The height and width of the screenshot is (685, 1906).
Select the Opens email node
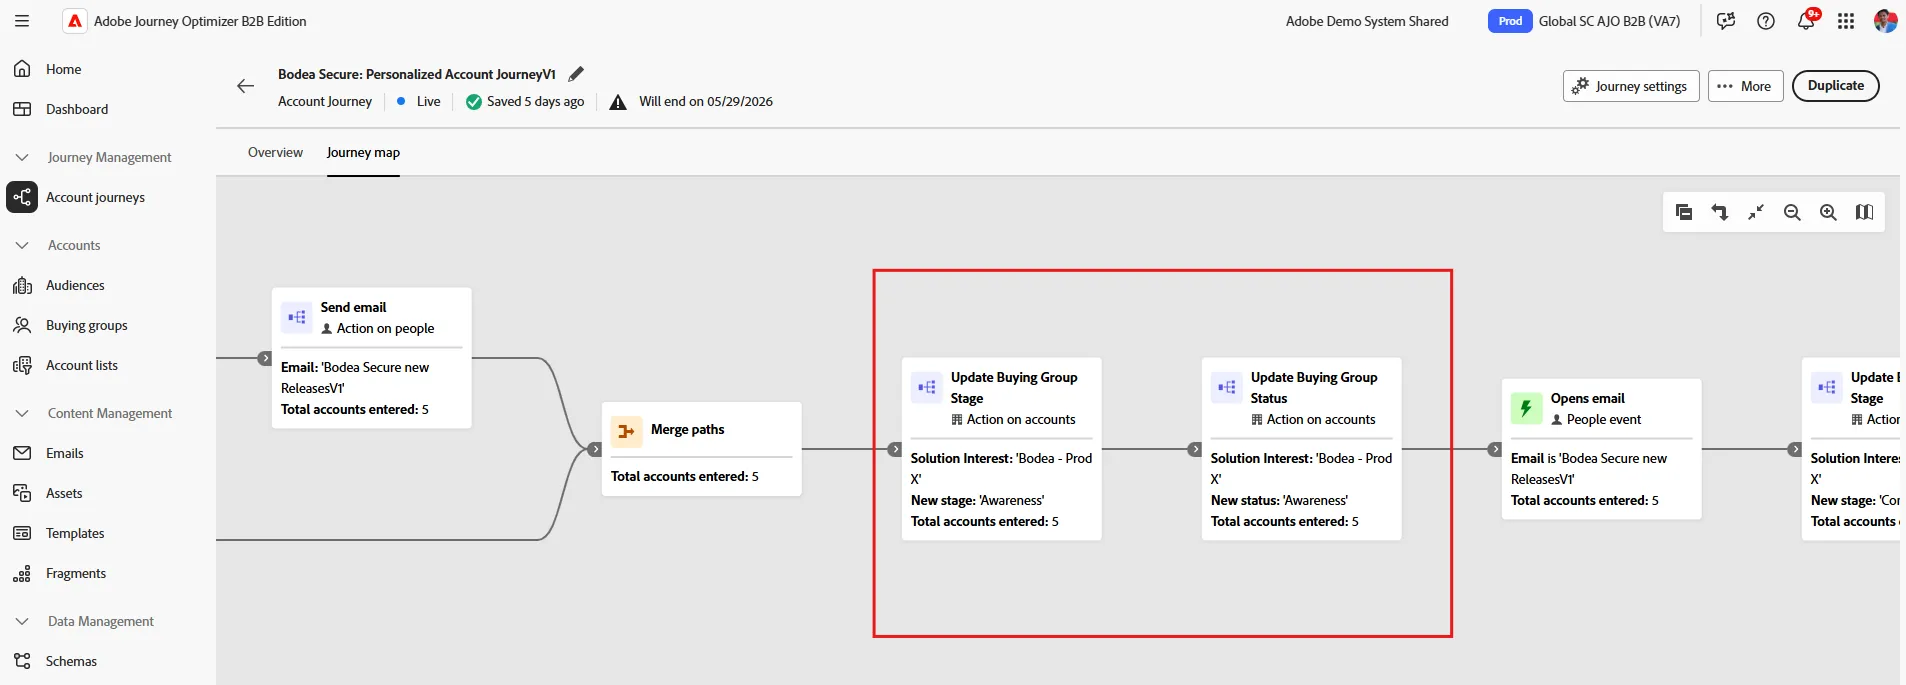click(x=1602, y=449)
